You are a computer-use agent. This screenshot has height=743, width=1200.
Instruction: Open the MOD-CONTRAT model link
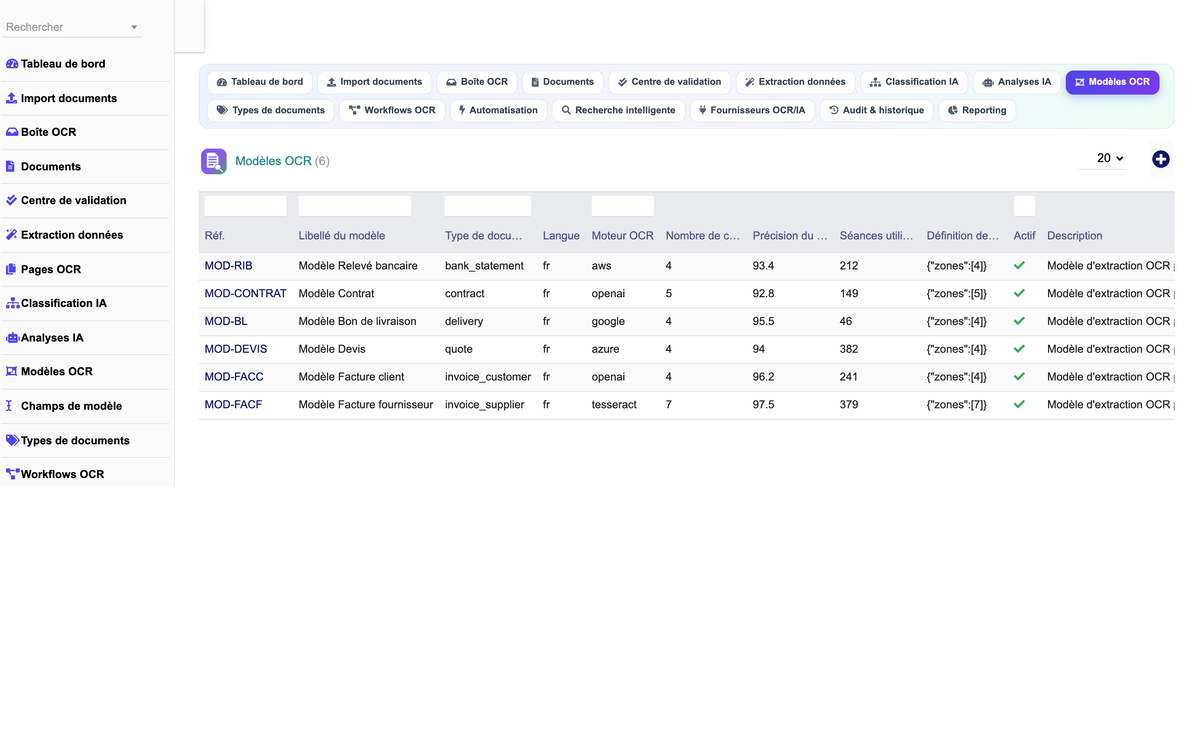pyautogui.click(x=245, y=294)
